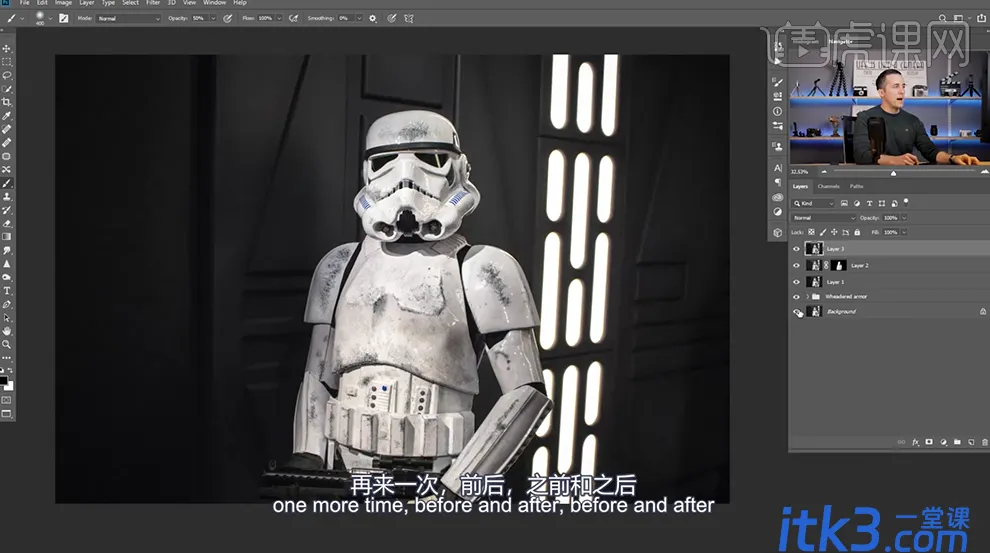This screenshot has height=553, width=990.
Task: Click the layer Opacity 100% field
Action: [x=890, y=218]
